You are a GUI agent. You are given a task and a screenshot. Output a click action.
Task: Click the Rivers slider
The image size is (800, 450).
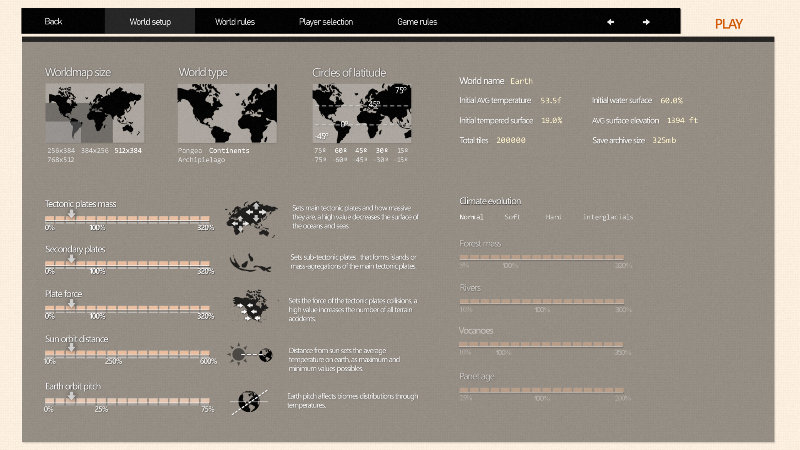(541, 301)
